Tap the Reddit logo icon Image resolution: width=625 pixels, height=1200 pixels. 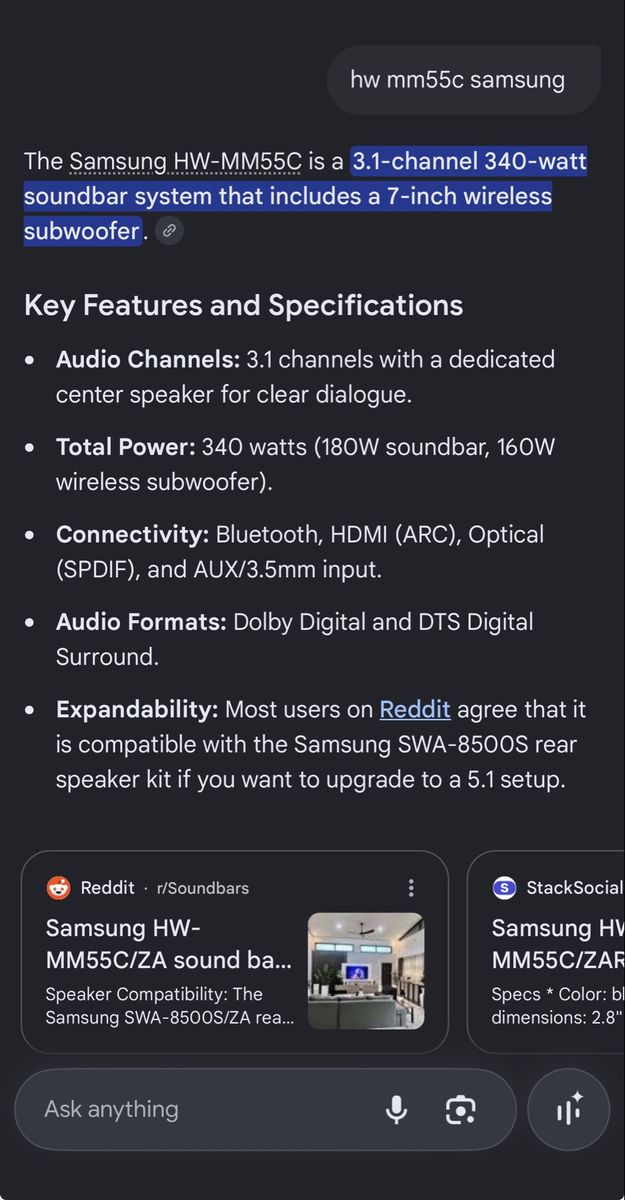click(x=59, y=888)
